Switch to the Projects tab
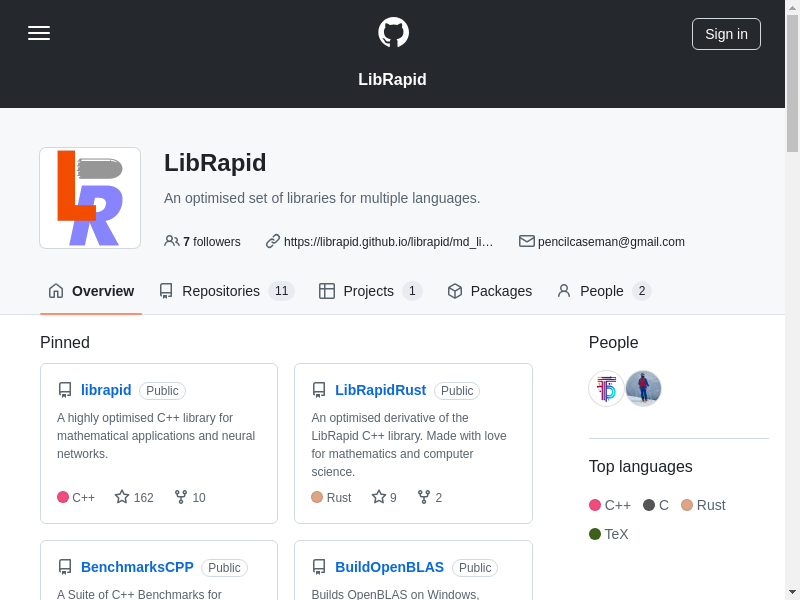 (370, 291)
